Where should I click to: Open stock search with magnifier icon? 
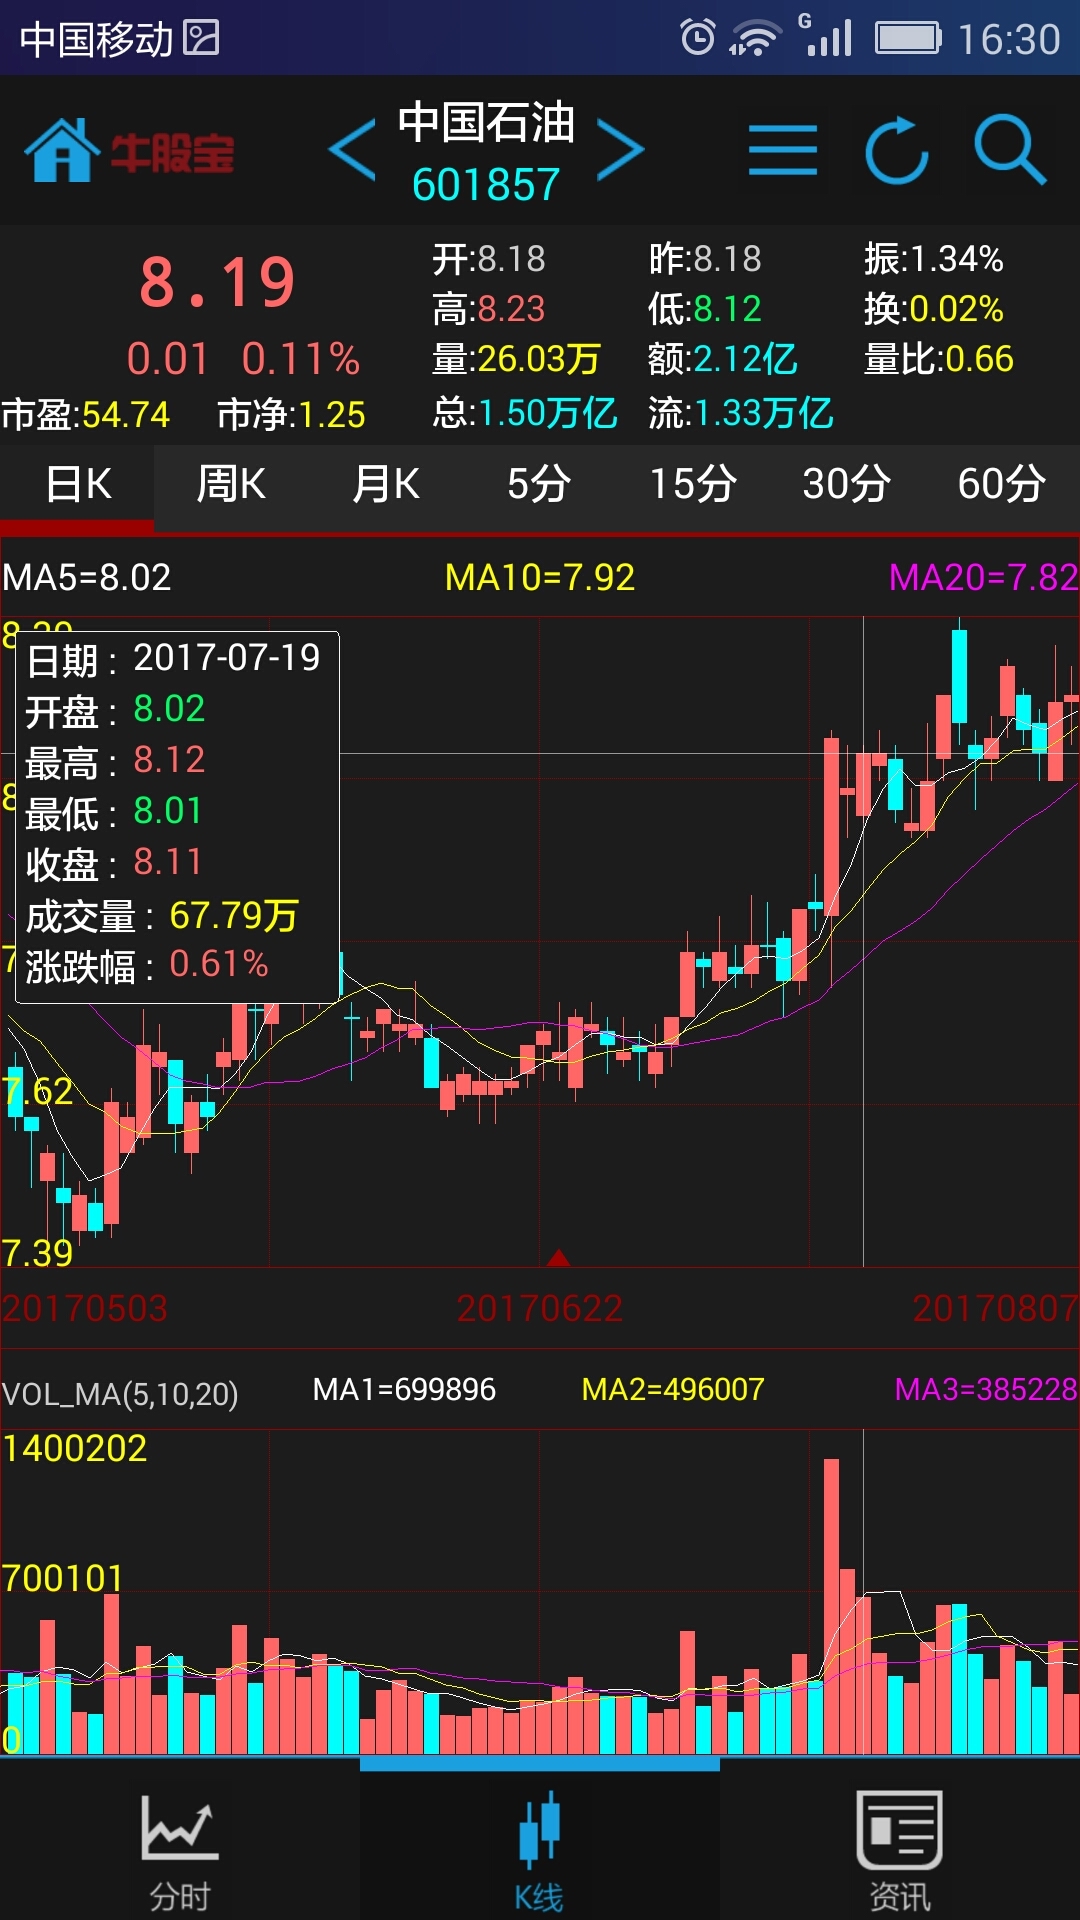(x=1010, y=151)
